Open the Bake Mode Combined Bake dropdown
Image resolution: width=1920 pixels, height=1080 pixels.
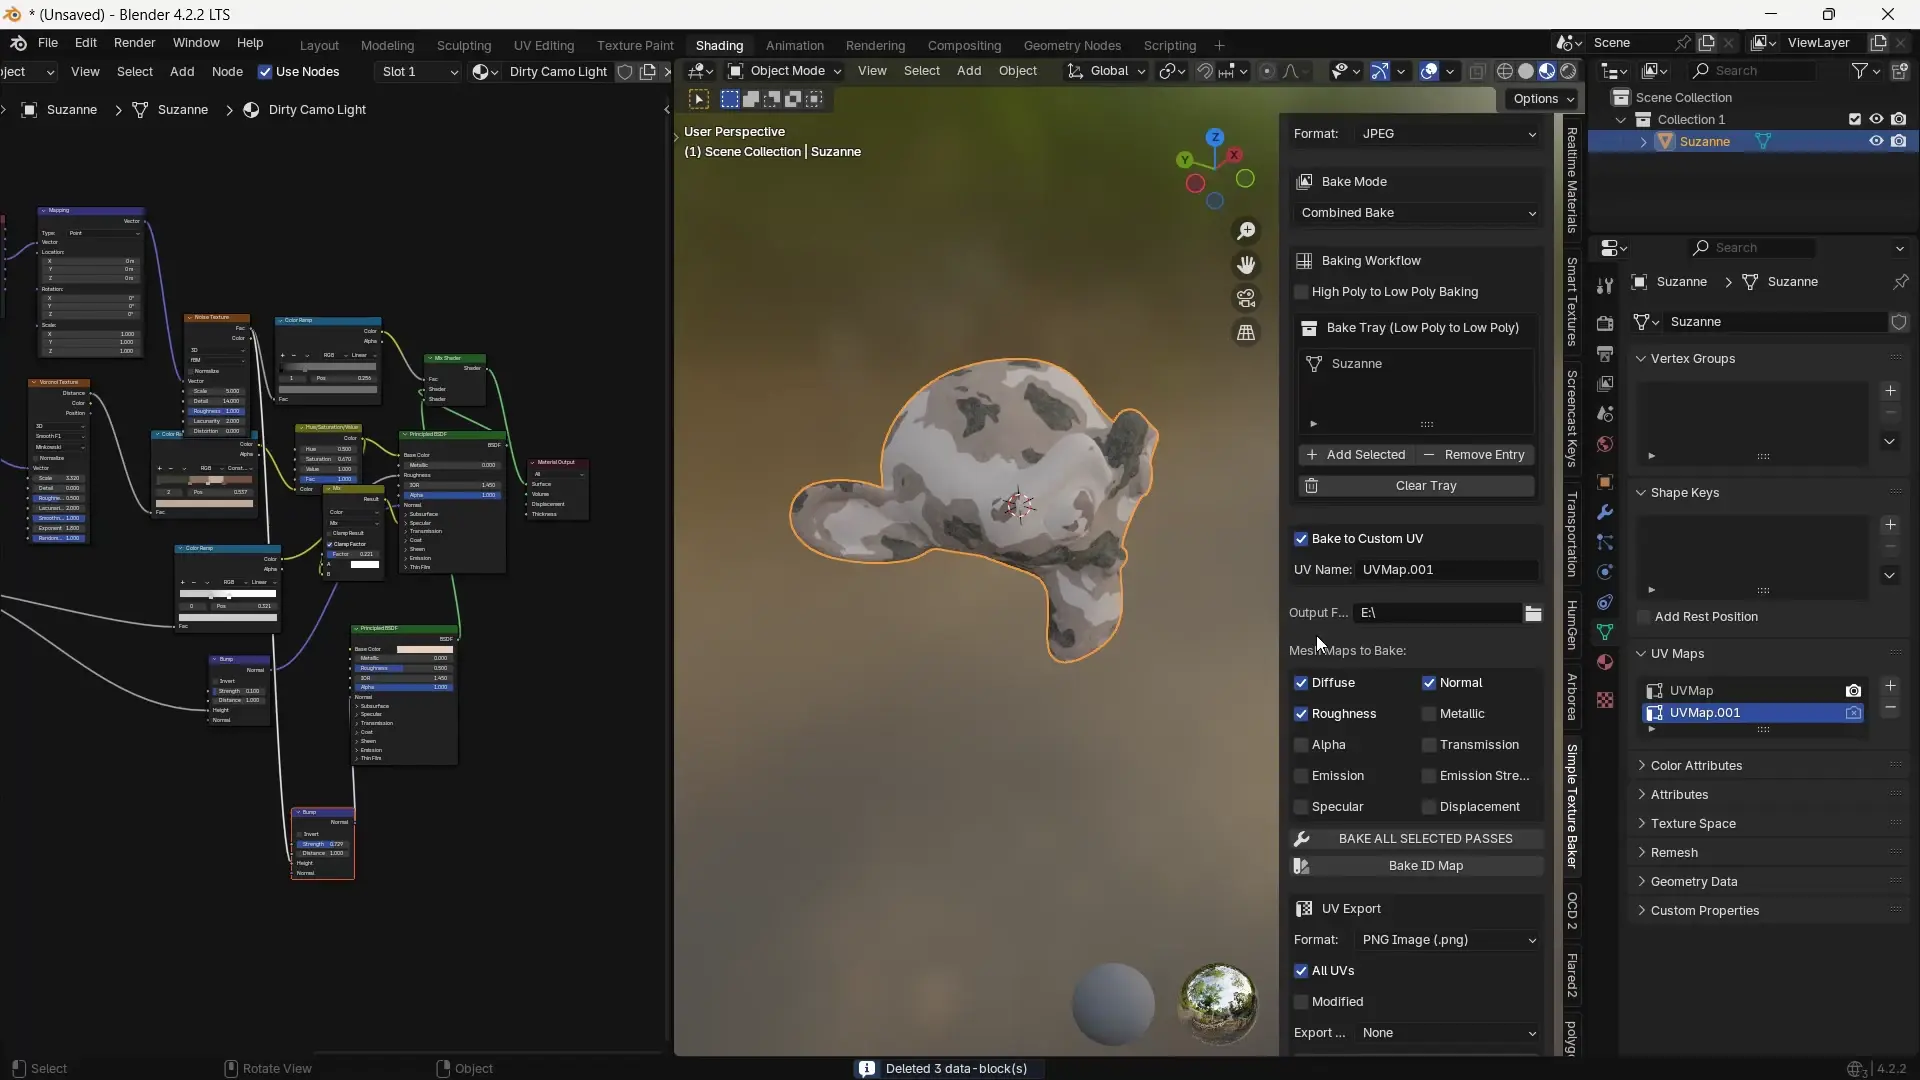[1417, 213]
